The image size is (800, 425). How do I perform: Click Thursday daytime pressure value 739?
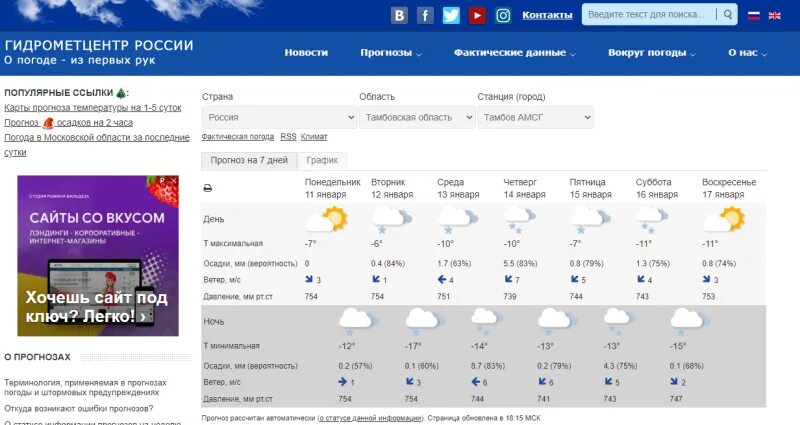click(510, 296)
